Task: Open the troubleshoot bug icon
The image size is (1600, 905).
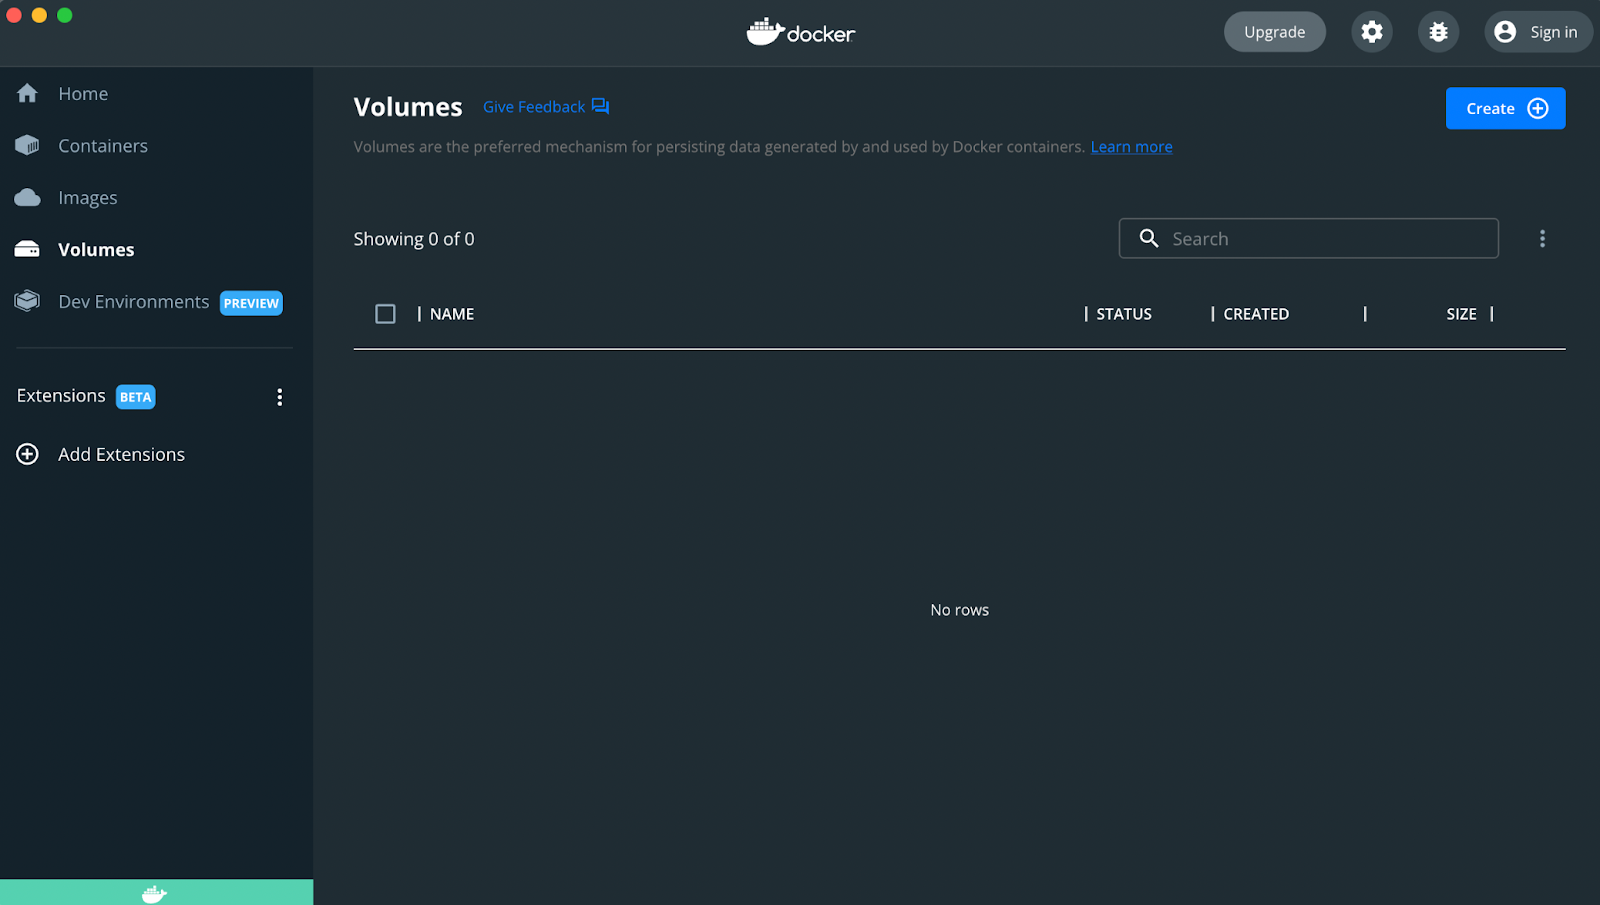Action: click(1438, 32)
